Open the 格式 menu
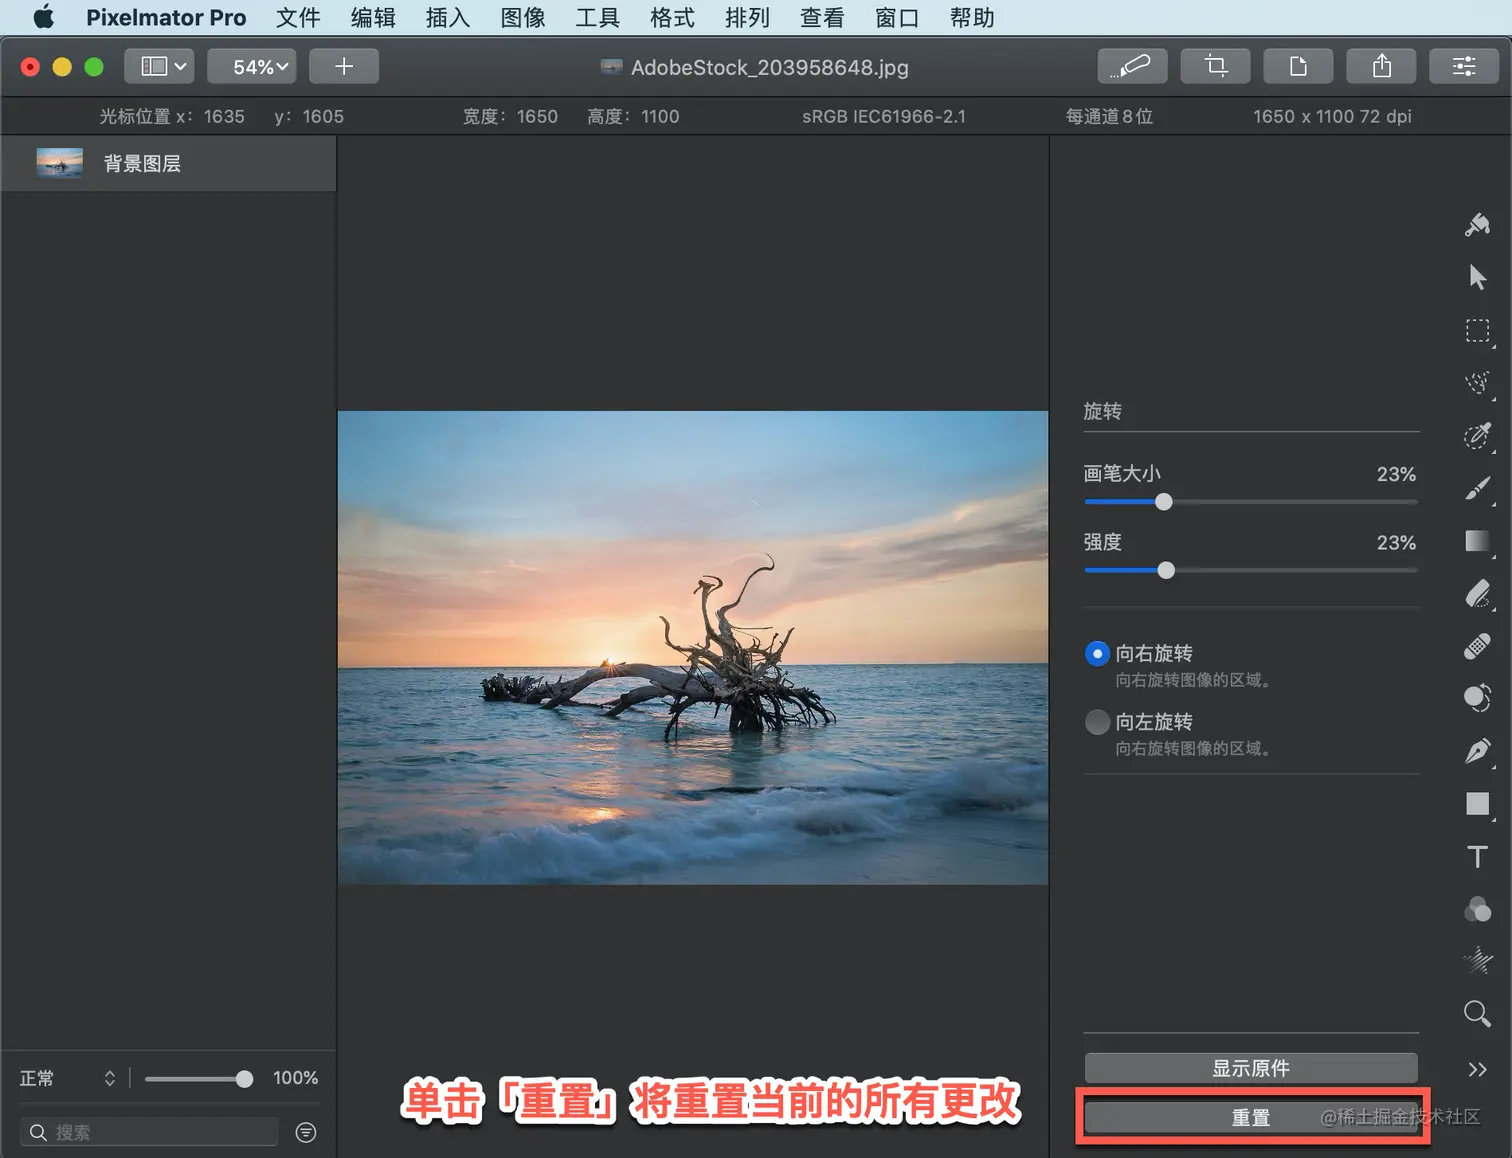Image resolution: width=1512 pixels, height=1158 pixels. tap(672, 17)
